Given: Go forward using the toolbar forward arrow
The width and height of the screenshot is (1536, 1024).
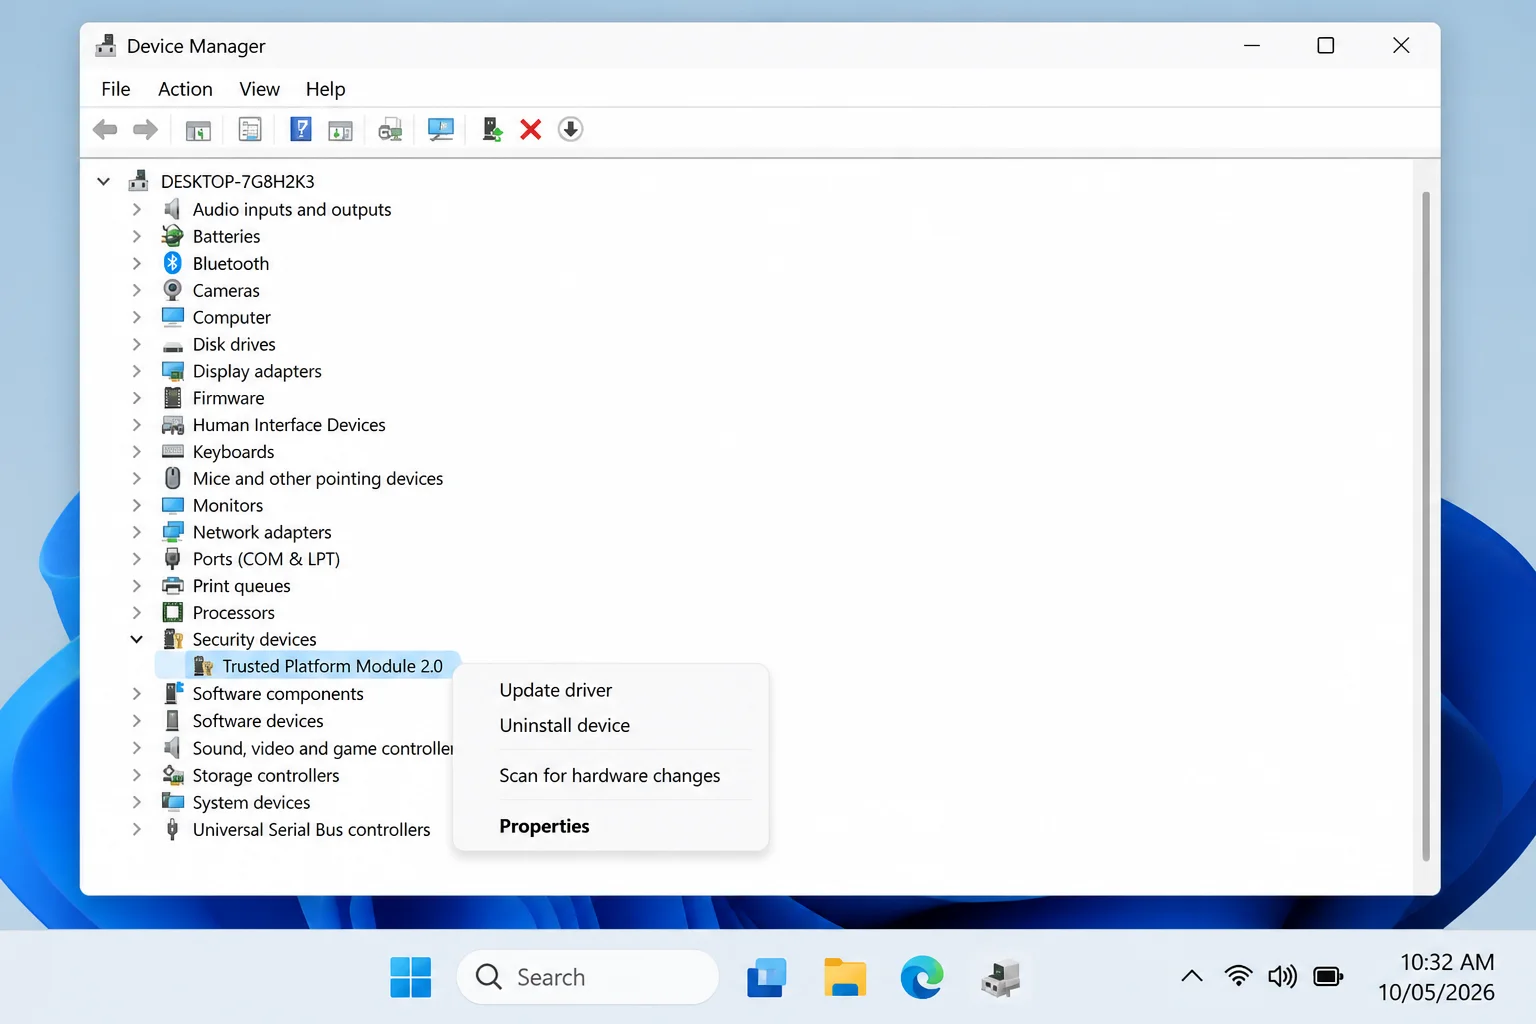Looking at the screenshot, I should [x=145, y=129].
